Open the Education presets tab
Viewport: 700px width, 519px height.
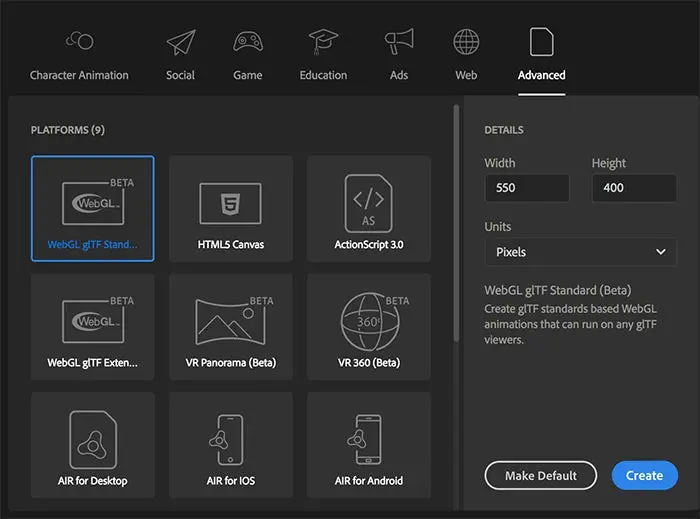click(x=323, y=55)
